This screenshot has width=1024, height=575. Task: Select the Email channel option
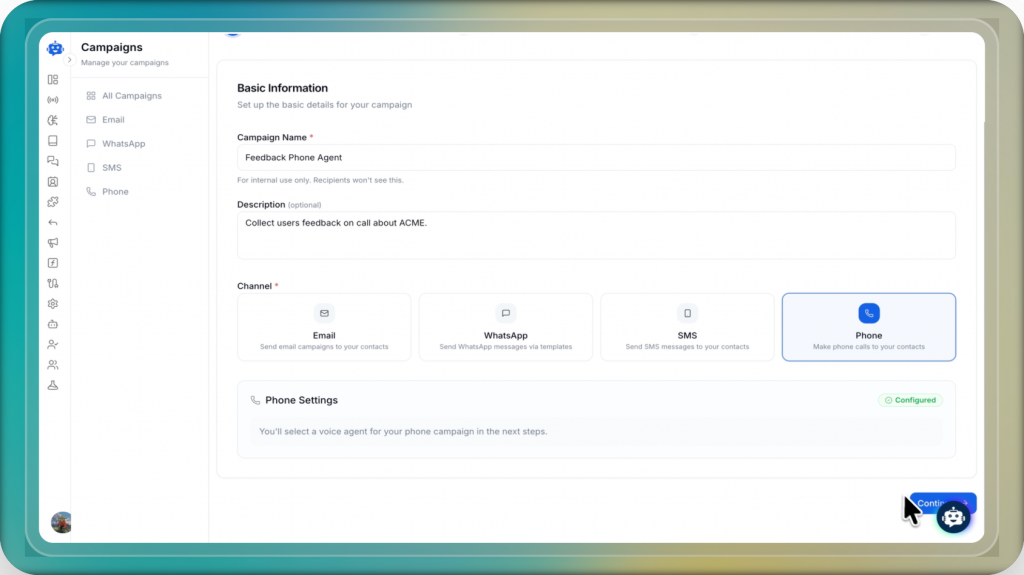(324, 326)
